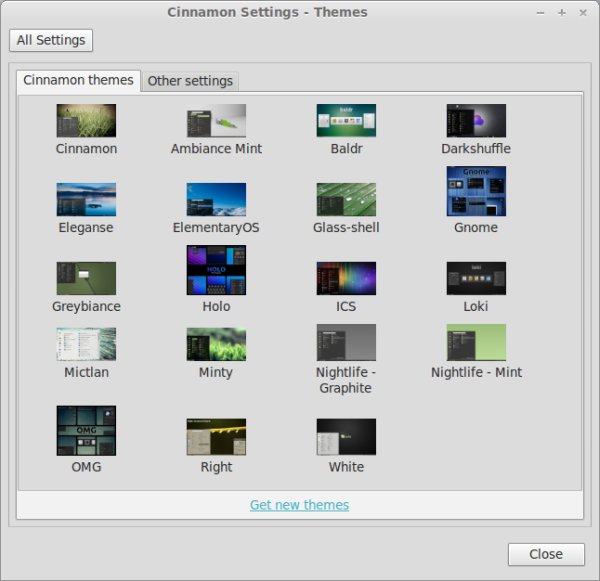The height and width of the screenshot is (581, 600).
Task: Select the Glass-shell theme thumbnail
Action: (346, 199)
